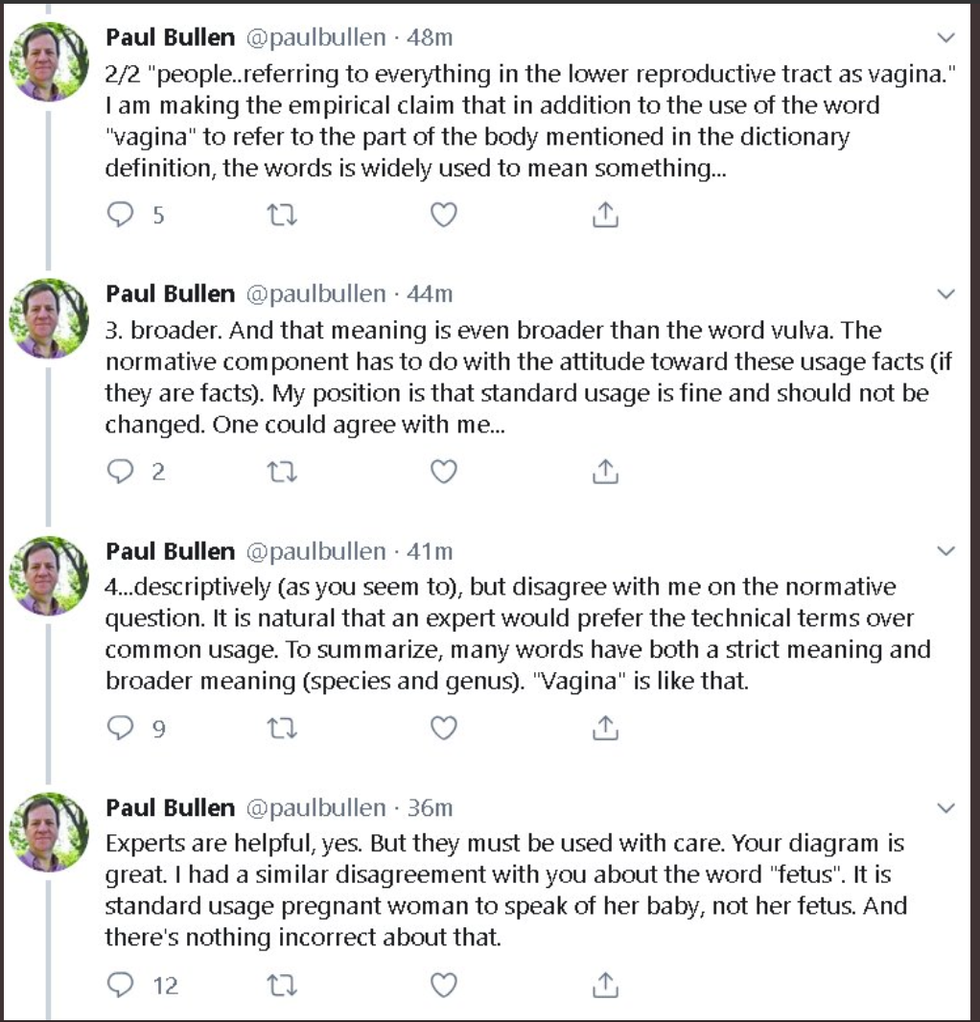Reply to the tweet with 9 replies

[120, 729]
